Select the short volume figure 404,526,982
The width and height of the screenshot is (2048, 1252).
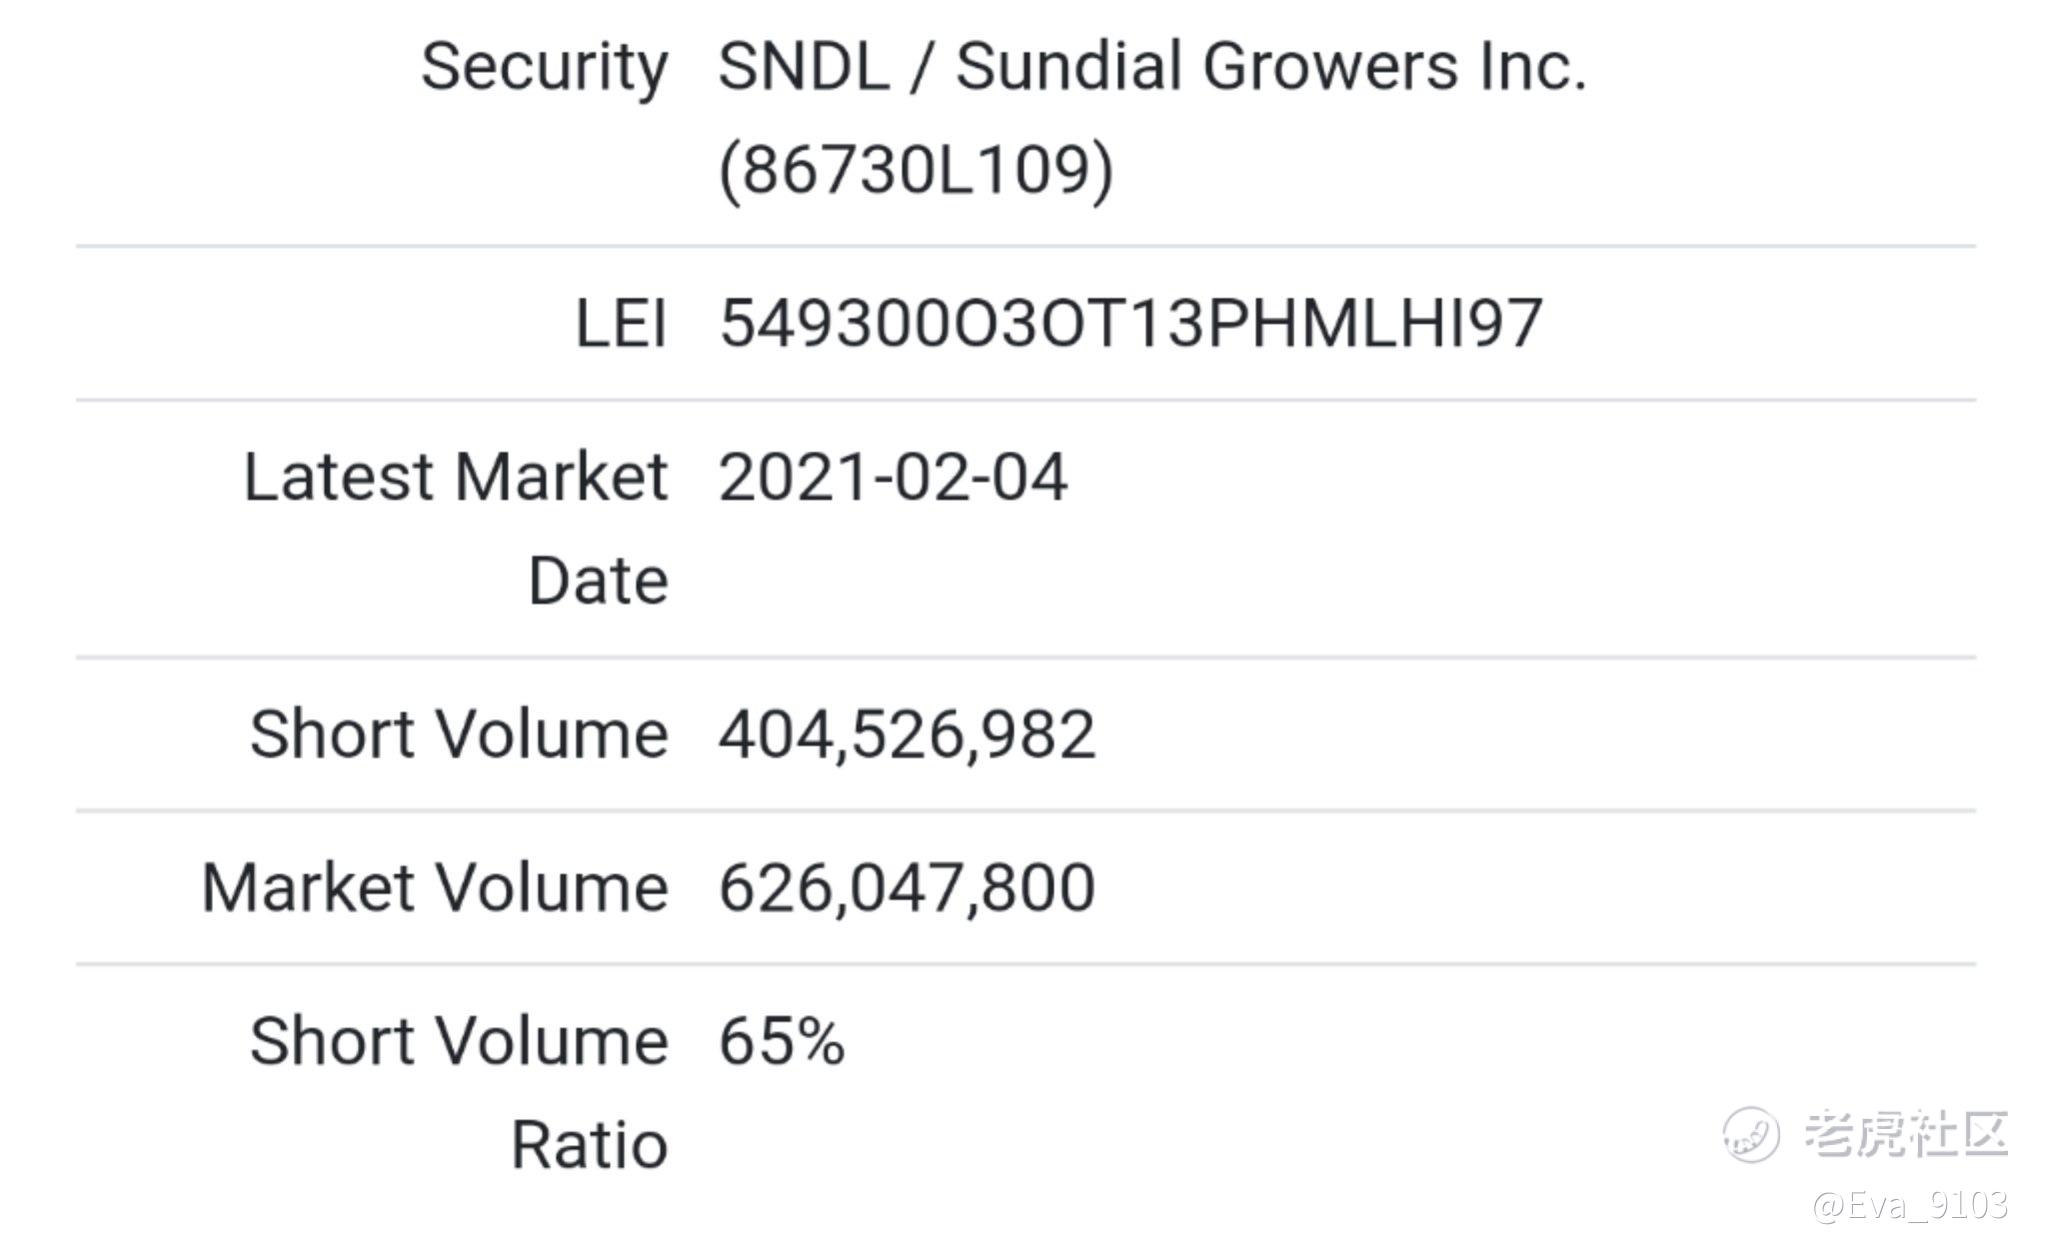click(x=907, y=734)
